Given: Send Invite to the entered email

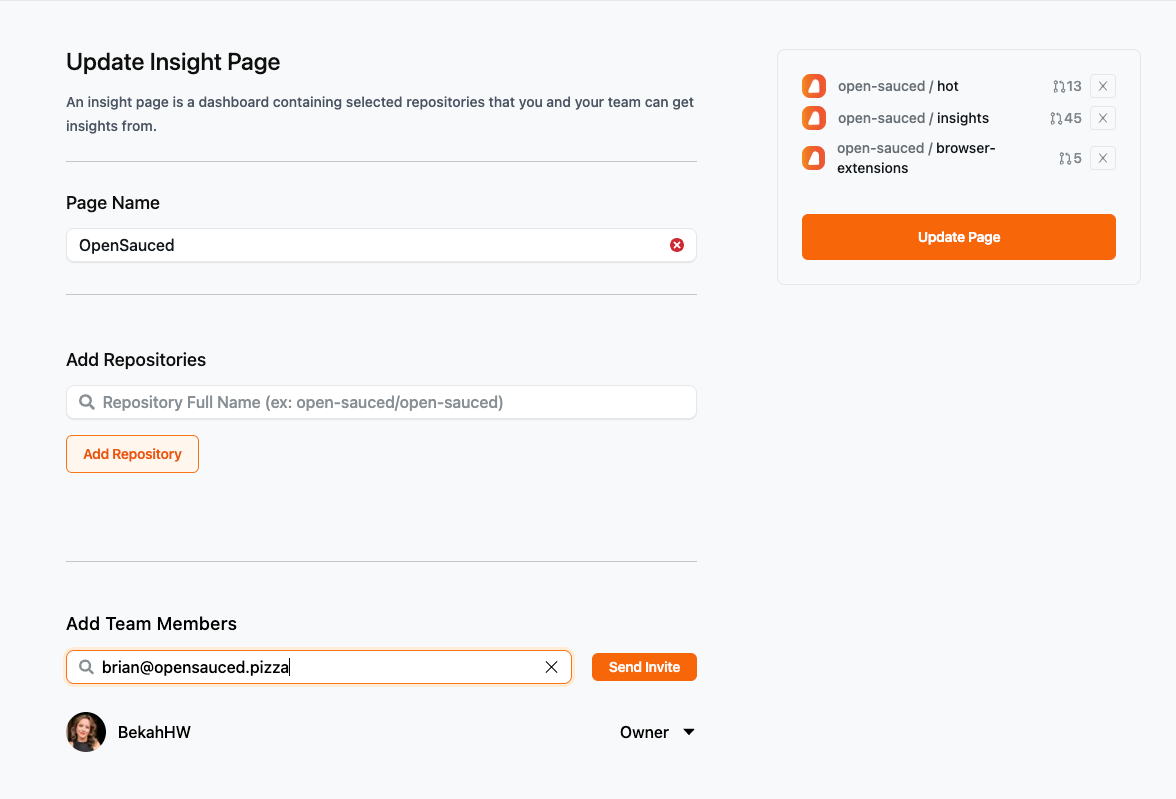Looking at the screenshot, I should click(644, 667).
